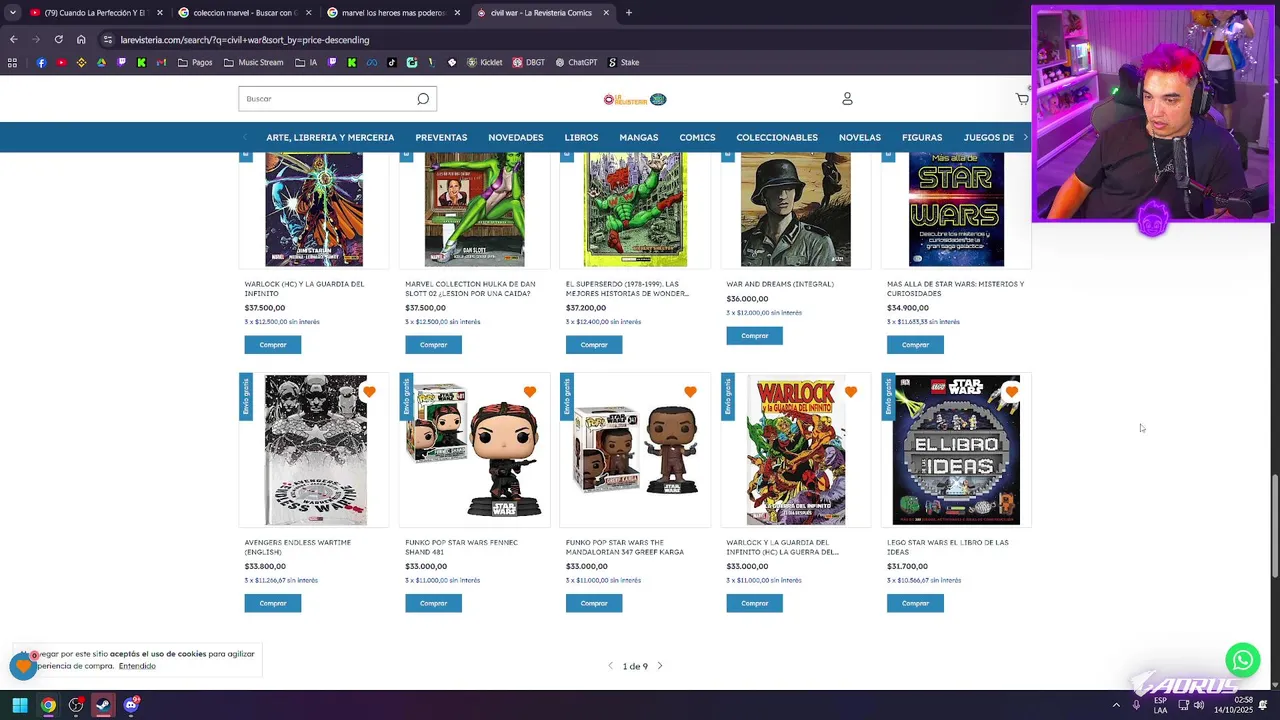The image size is (1280, 720).
Task: Favorite Funko Pop Fennec Shand with heart
Action: pos(530,392)
